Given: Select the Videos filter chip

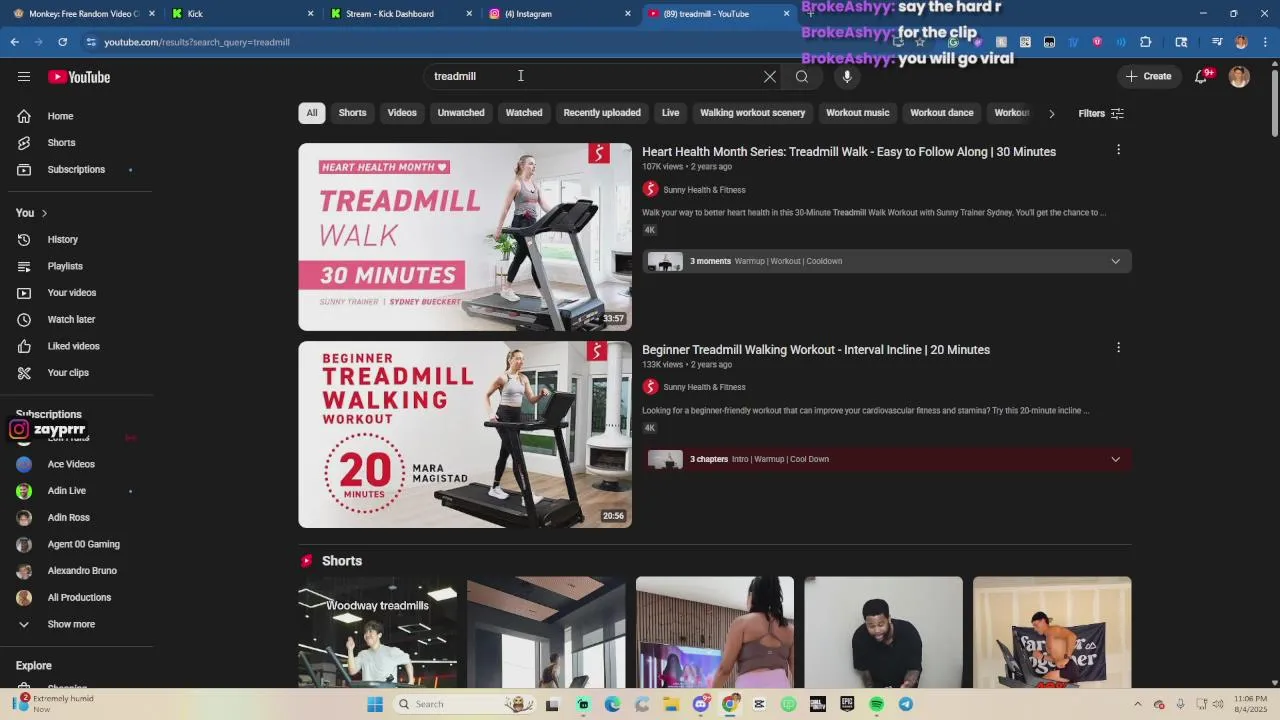Looking at the screenshot, I should click(402, 113).
